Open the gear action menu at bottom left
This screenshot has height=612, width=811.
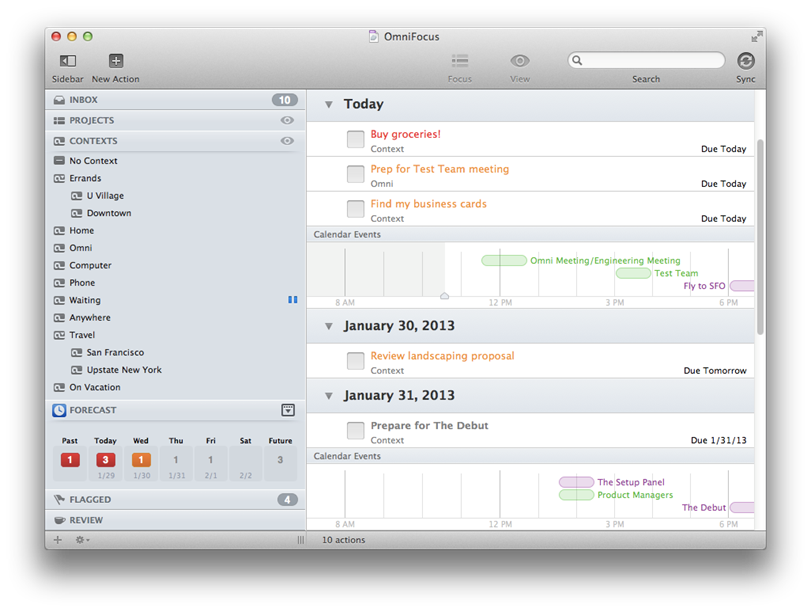pyautogui.click(x=80, y=539)
